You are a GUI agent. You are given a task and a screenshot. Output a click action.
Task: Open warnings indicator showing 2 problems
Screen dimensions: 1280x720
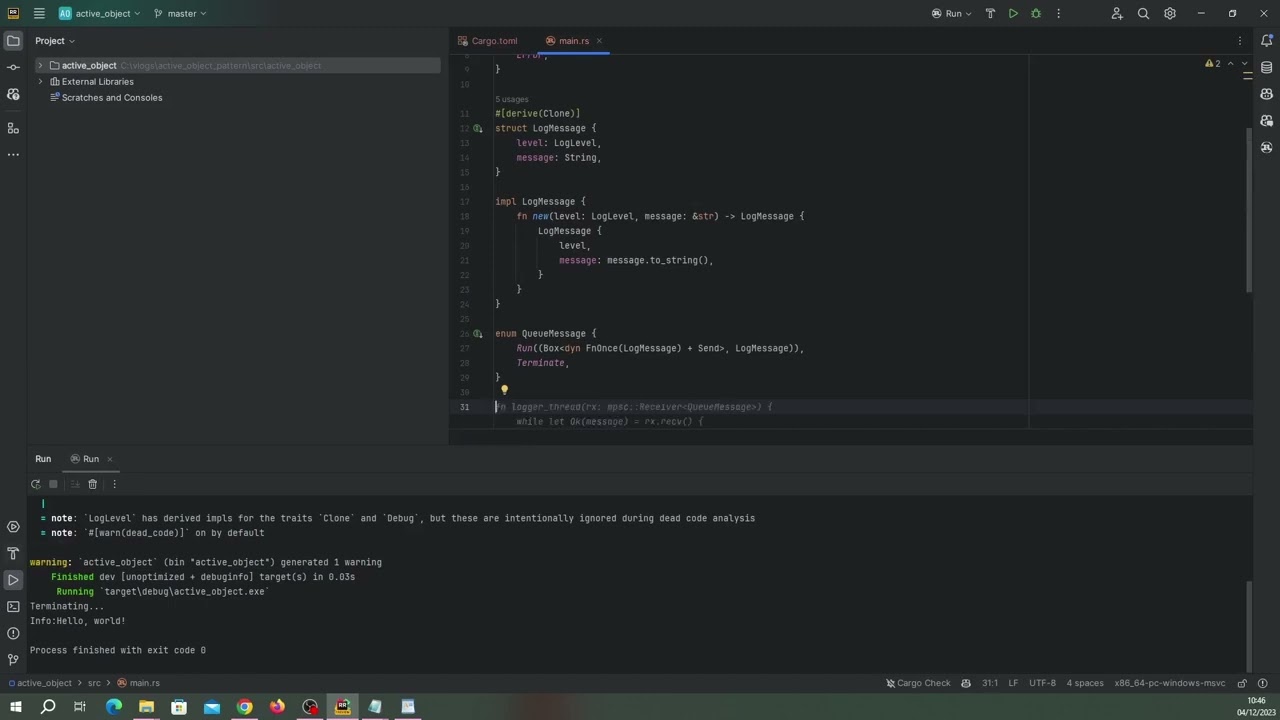(x=1213, y=64)
